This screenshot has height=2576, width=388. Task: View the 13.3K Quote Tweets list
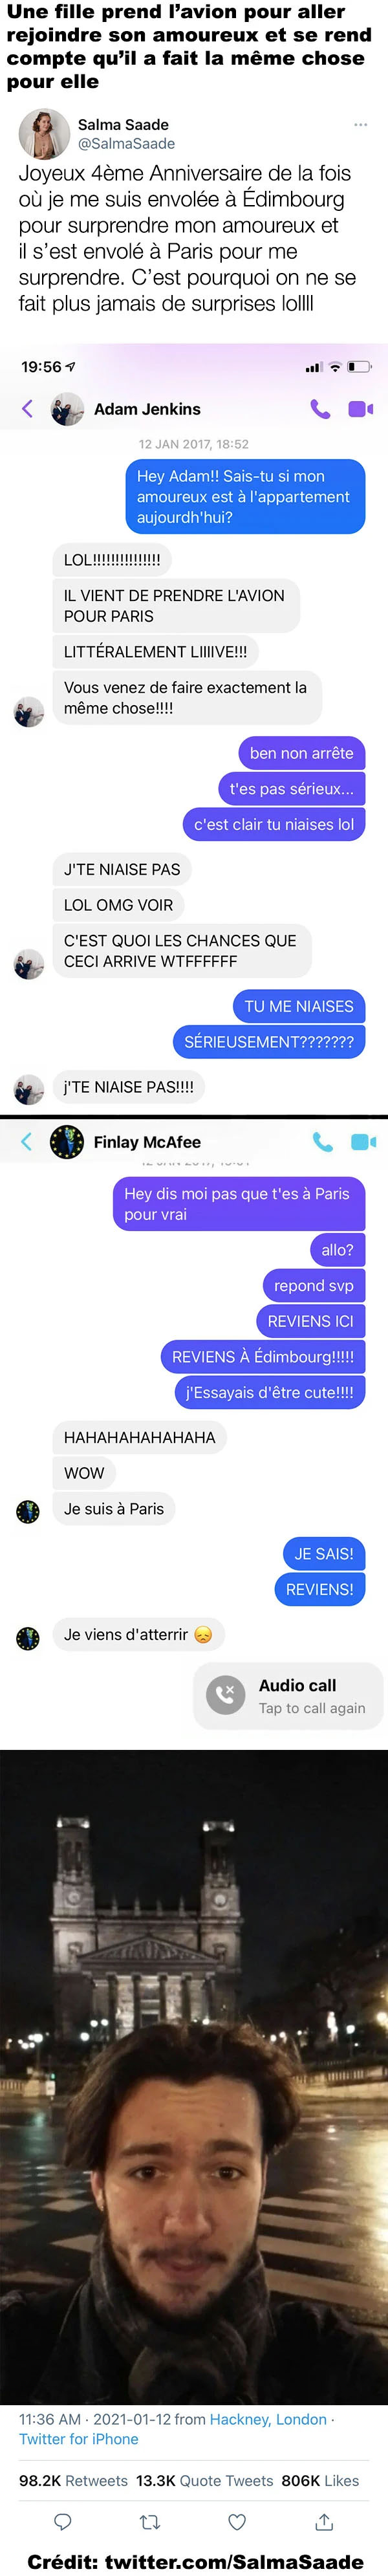pos(204,2481)
